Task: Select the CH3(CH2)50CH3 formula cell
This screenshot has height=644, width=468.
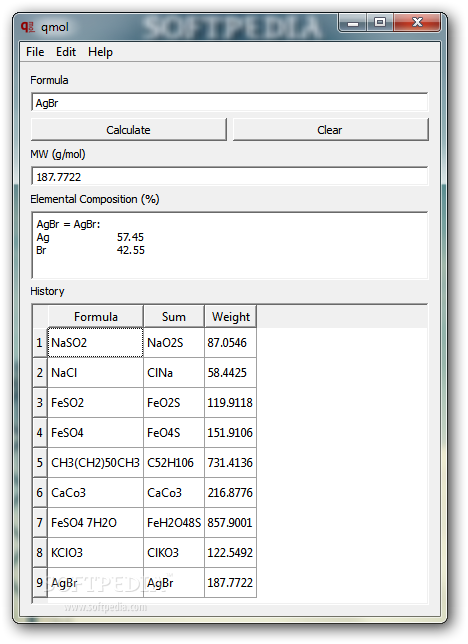Action: pos(95,462)
